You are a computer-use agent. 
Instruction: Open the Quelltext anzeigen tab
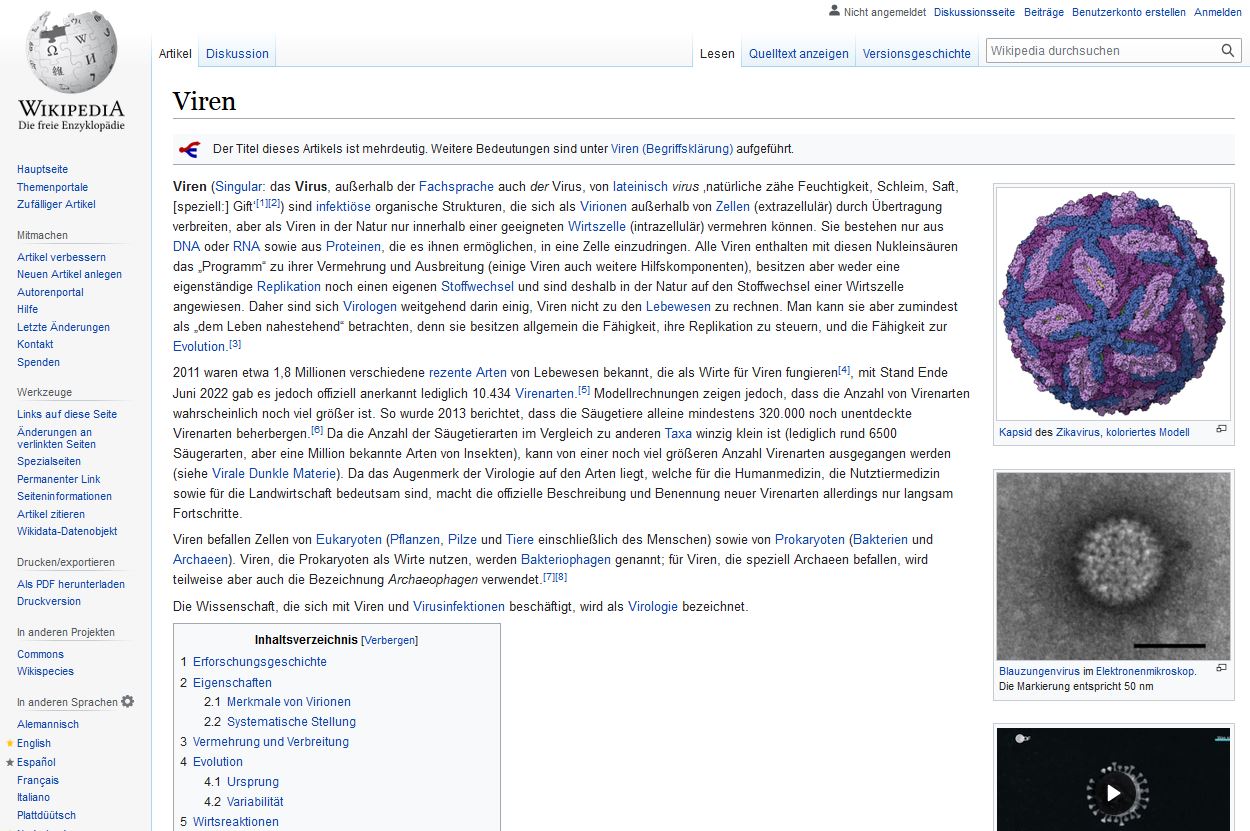click(798, 54)
